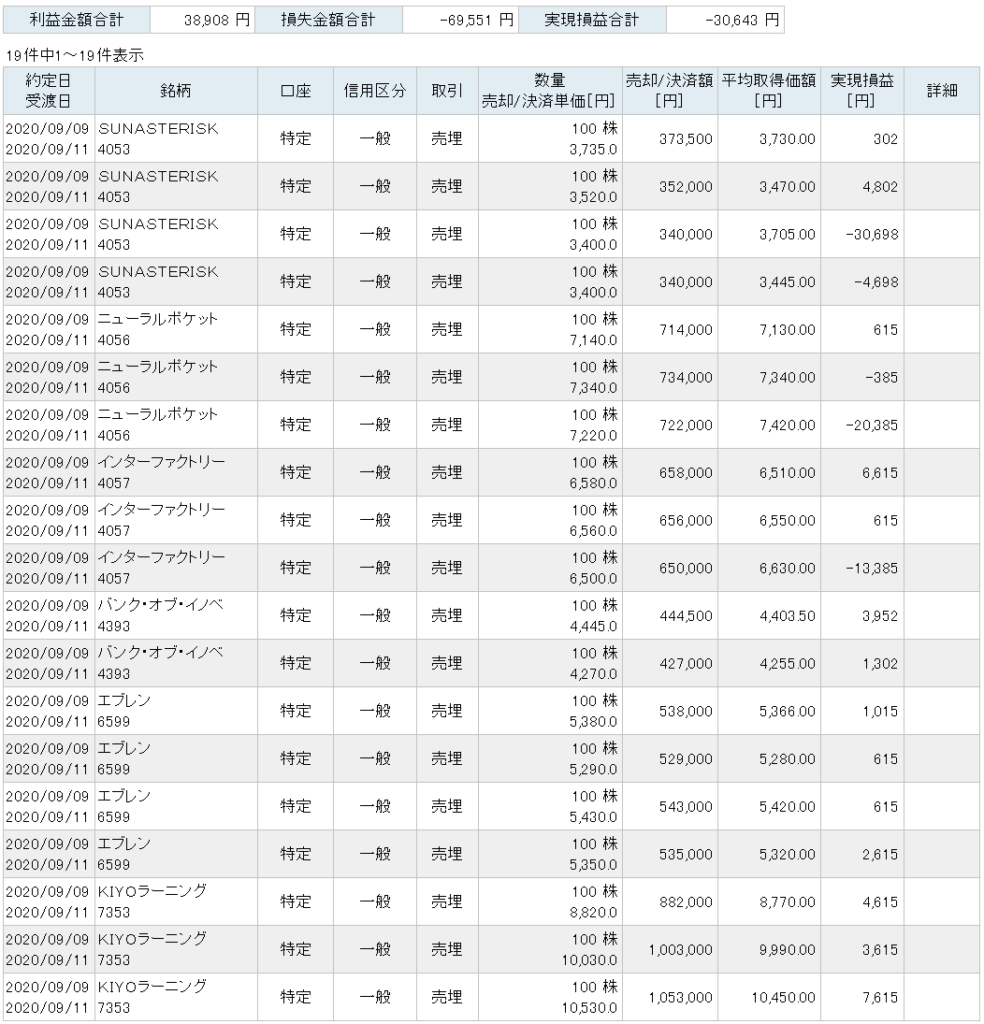This screenshot has width=984, height=1024.
Task: Click average price 10,450.00 cell
Action: (769, 997)
